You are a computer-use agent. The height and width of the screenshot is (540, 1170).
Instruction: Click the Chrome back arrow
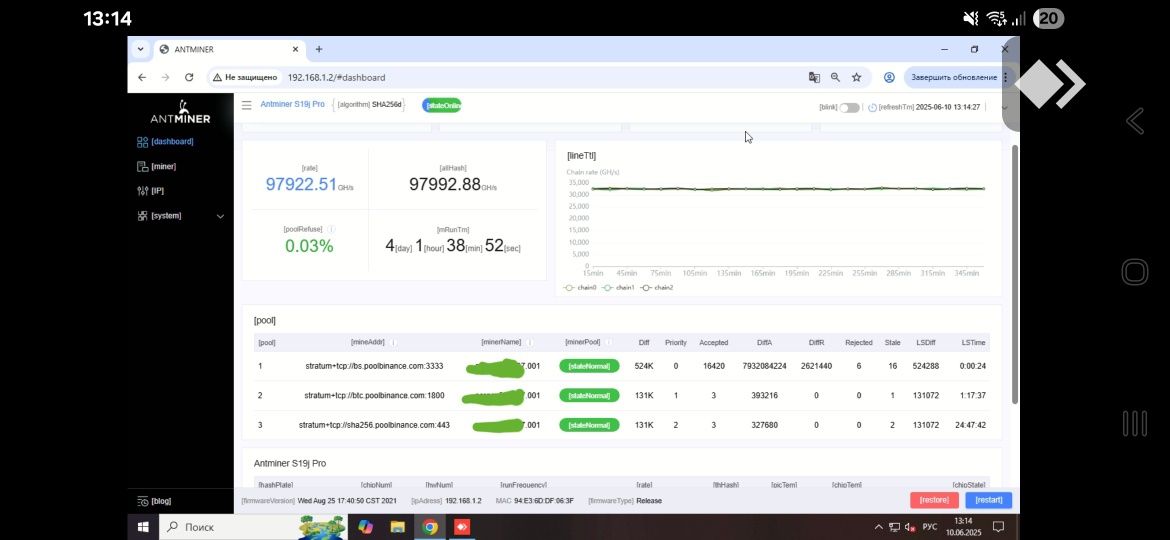click(142, 78)
